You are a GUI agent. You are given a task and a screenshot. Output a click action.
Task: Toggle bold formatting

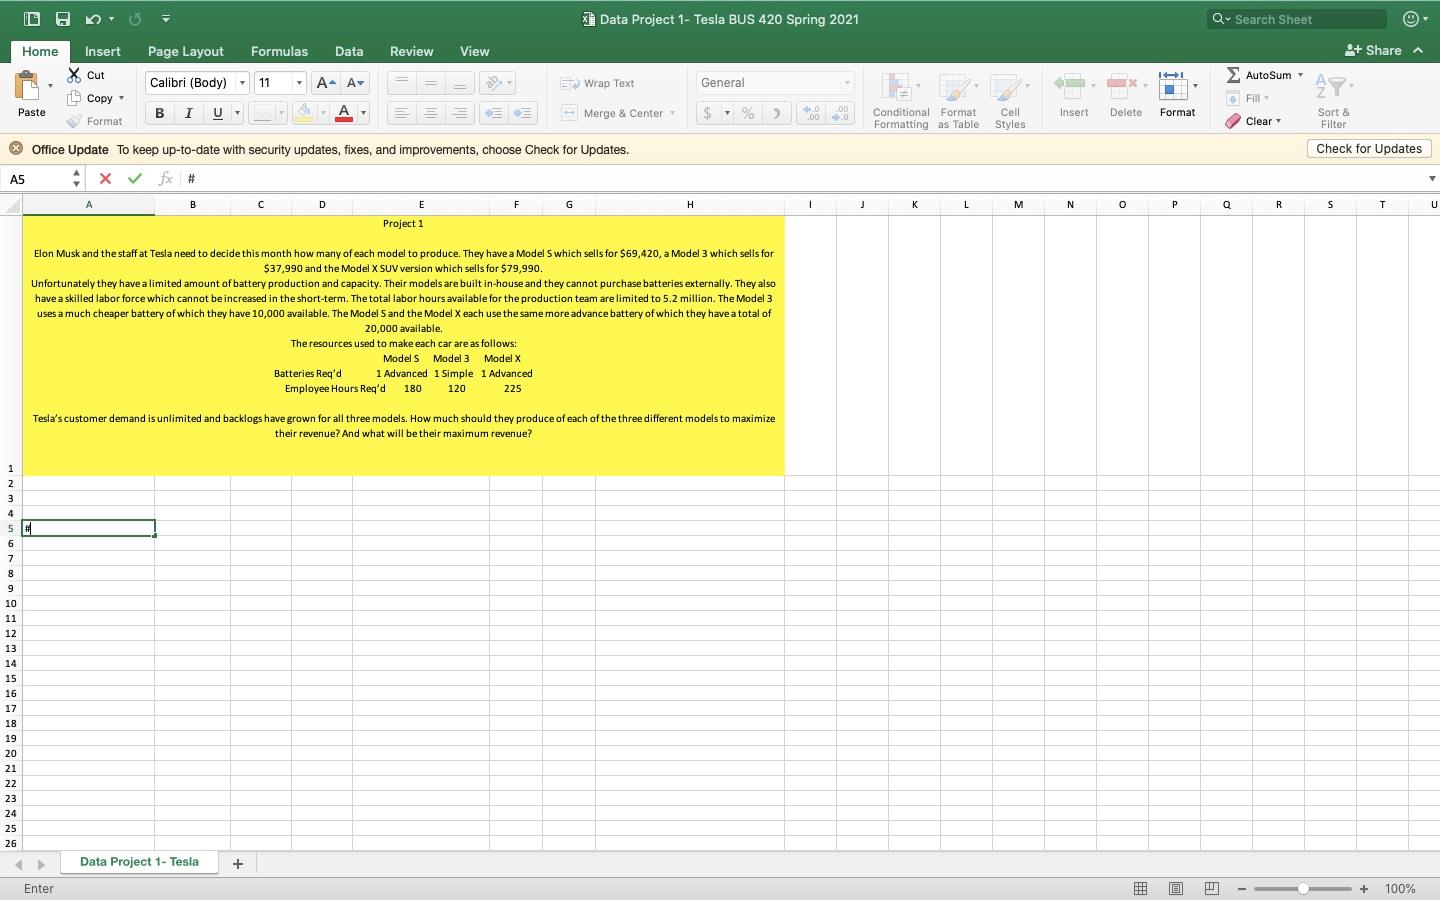[158, 113]
